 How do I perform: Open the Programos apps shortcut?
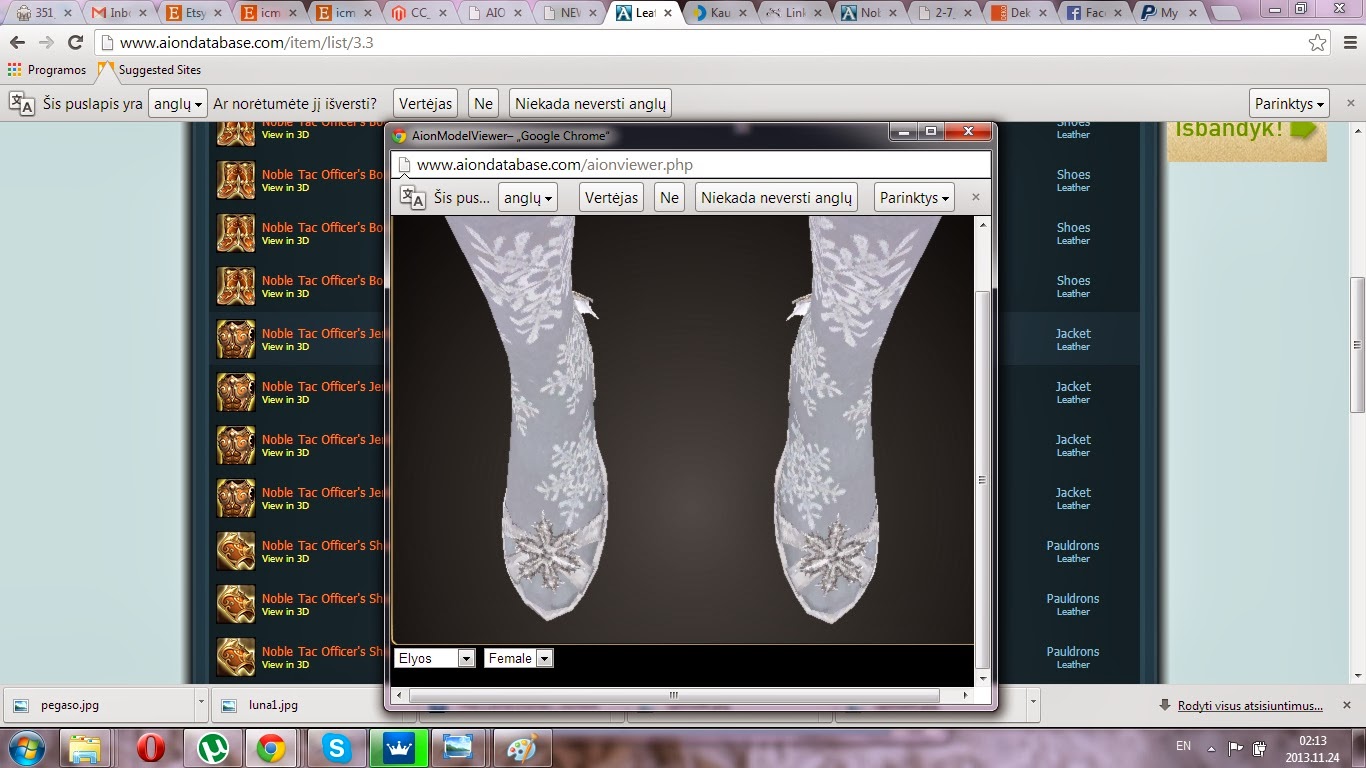[x=47, y=70]
